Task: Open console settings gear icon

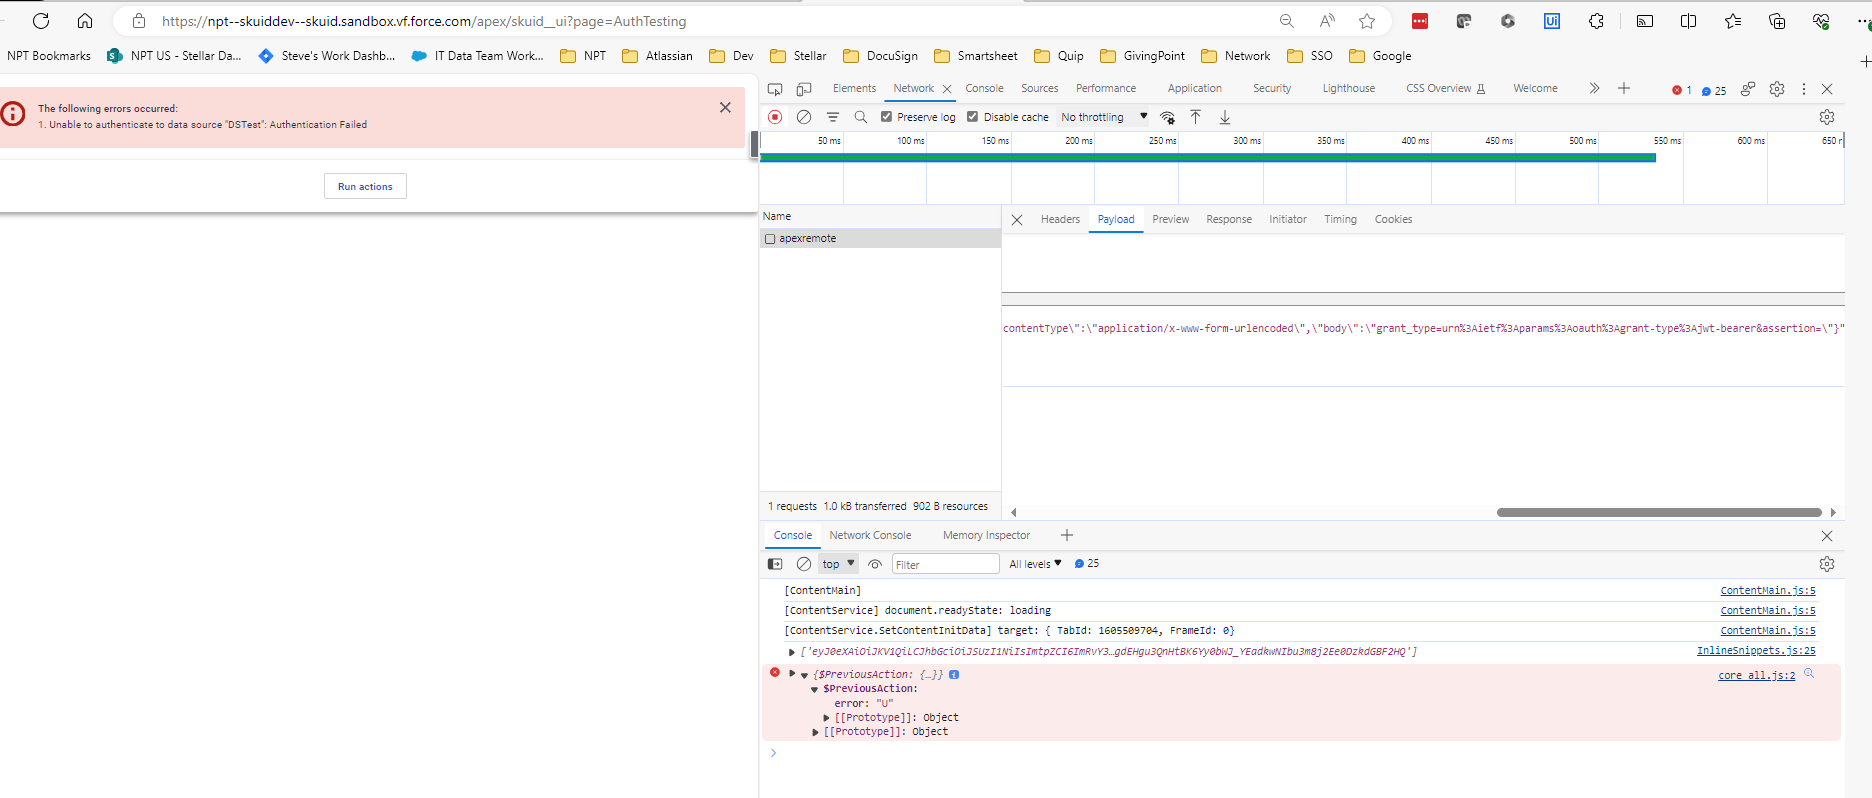Action: click(x=1827, y=564)
